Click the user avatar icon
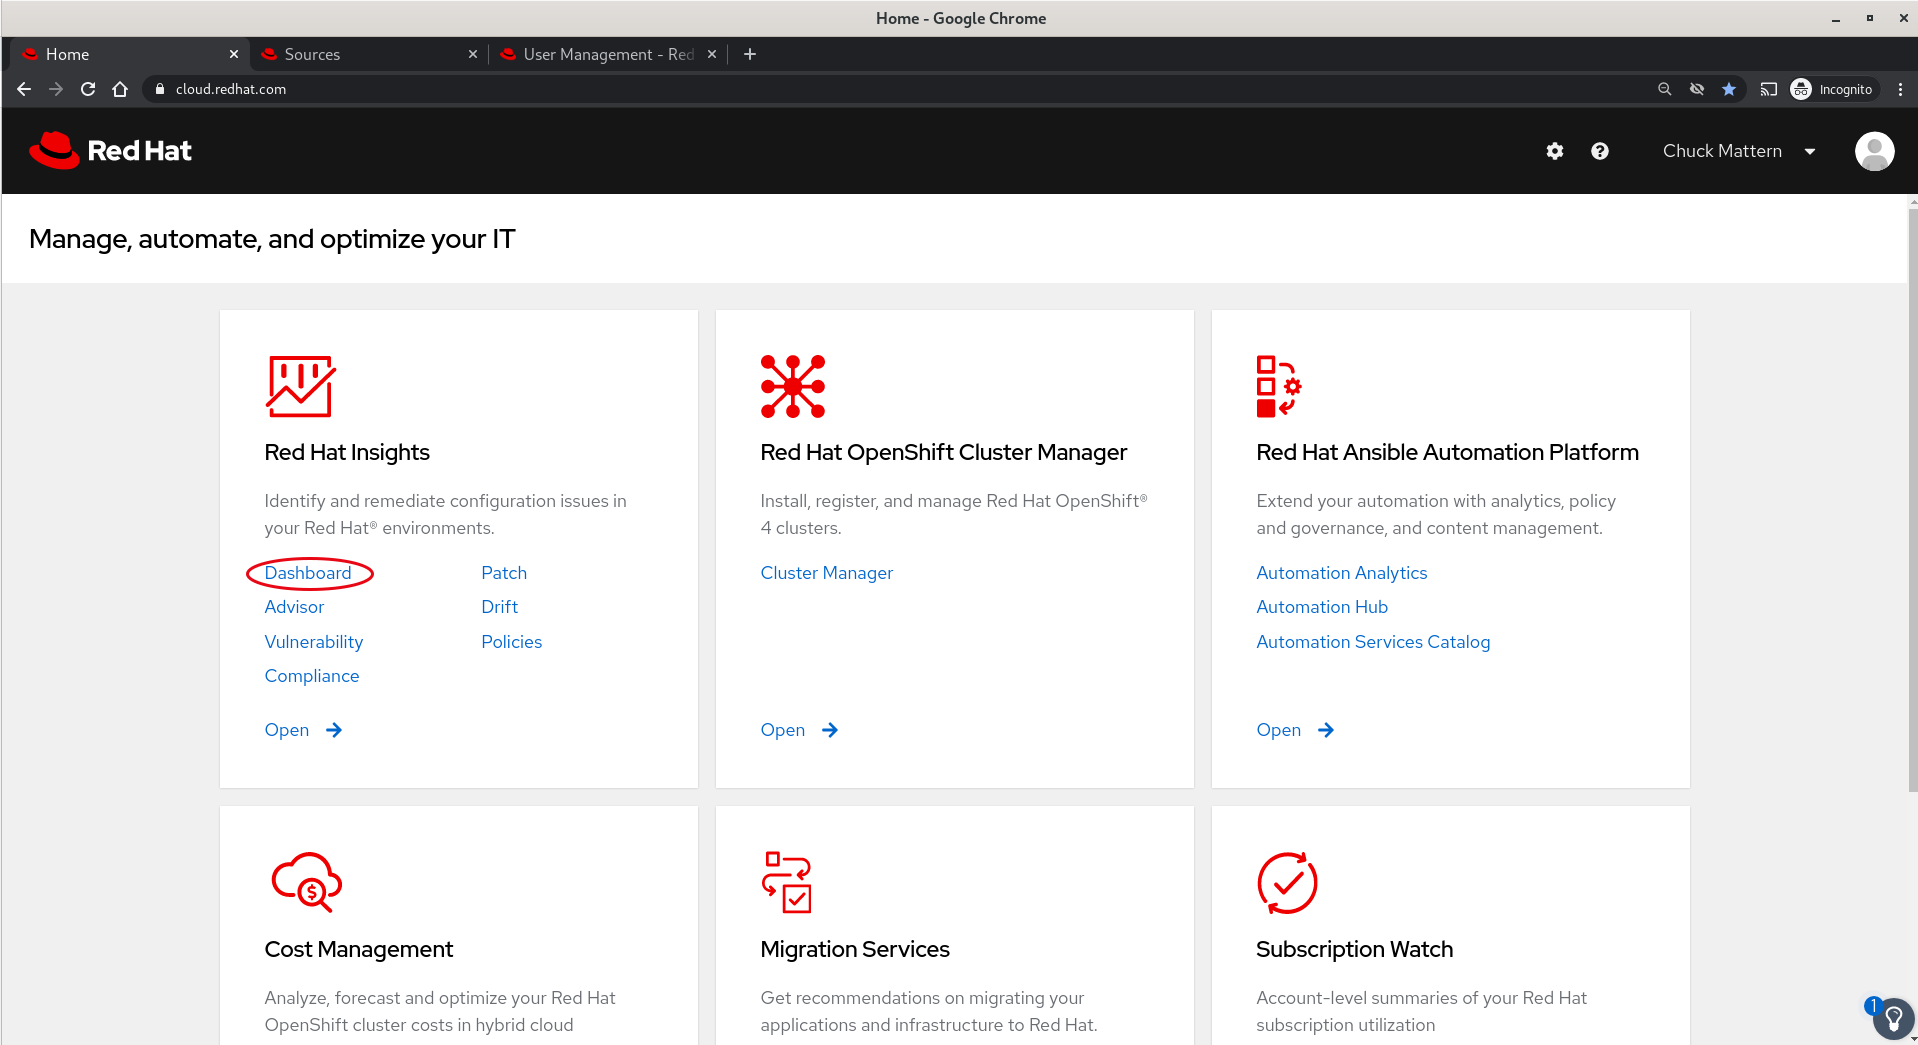The width and height of the screenshot is (1918, 1045). (1874, 151)
